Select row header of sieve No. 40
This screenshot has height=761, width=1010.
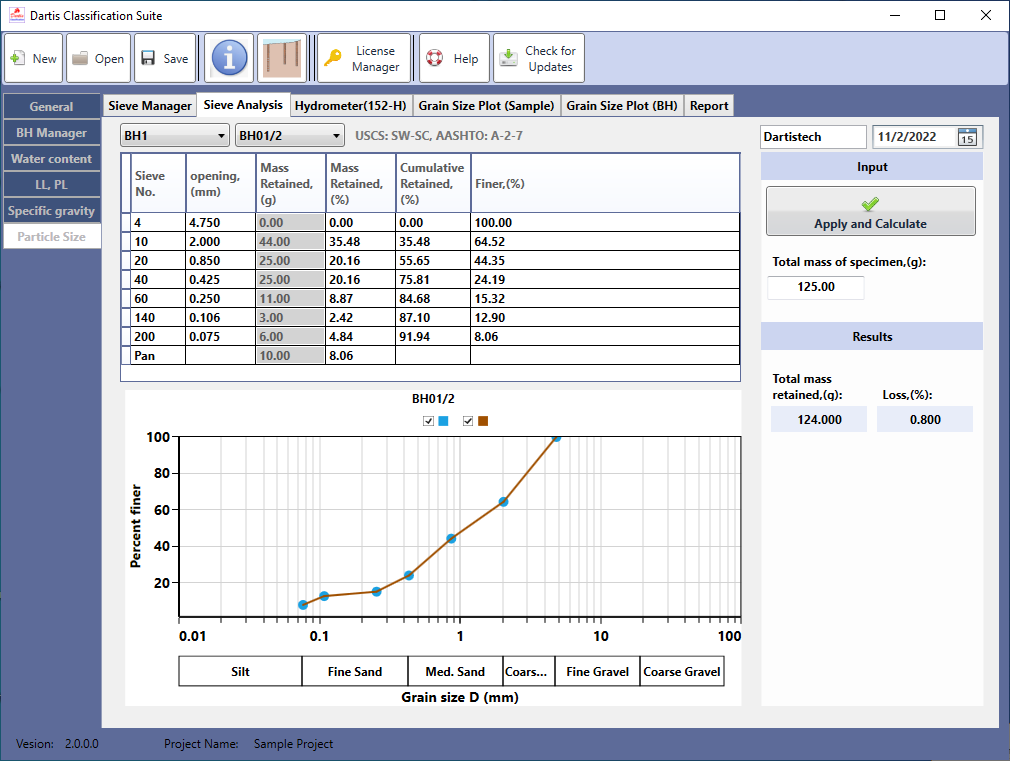click(x=126, y=280)
